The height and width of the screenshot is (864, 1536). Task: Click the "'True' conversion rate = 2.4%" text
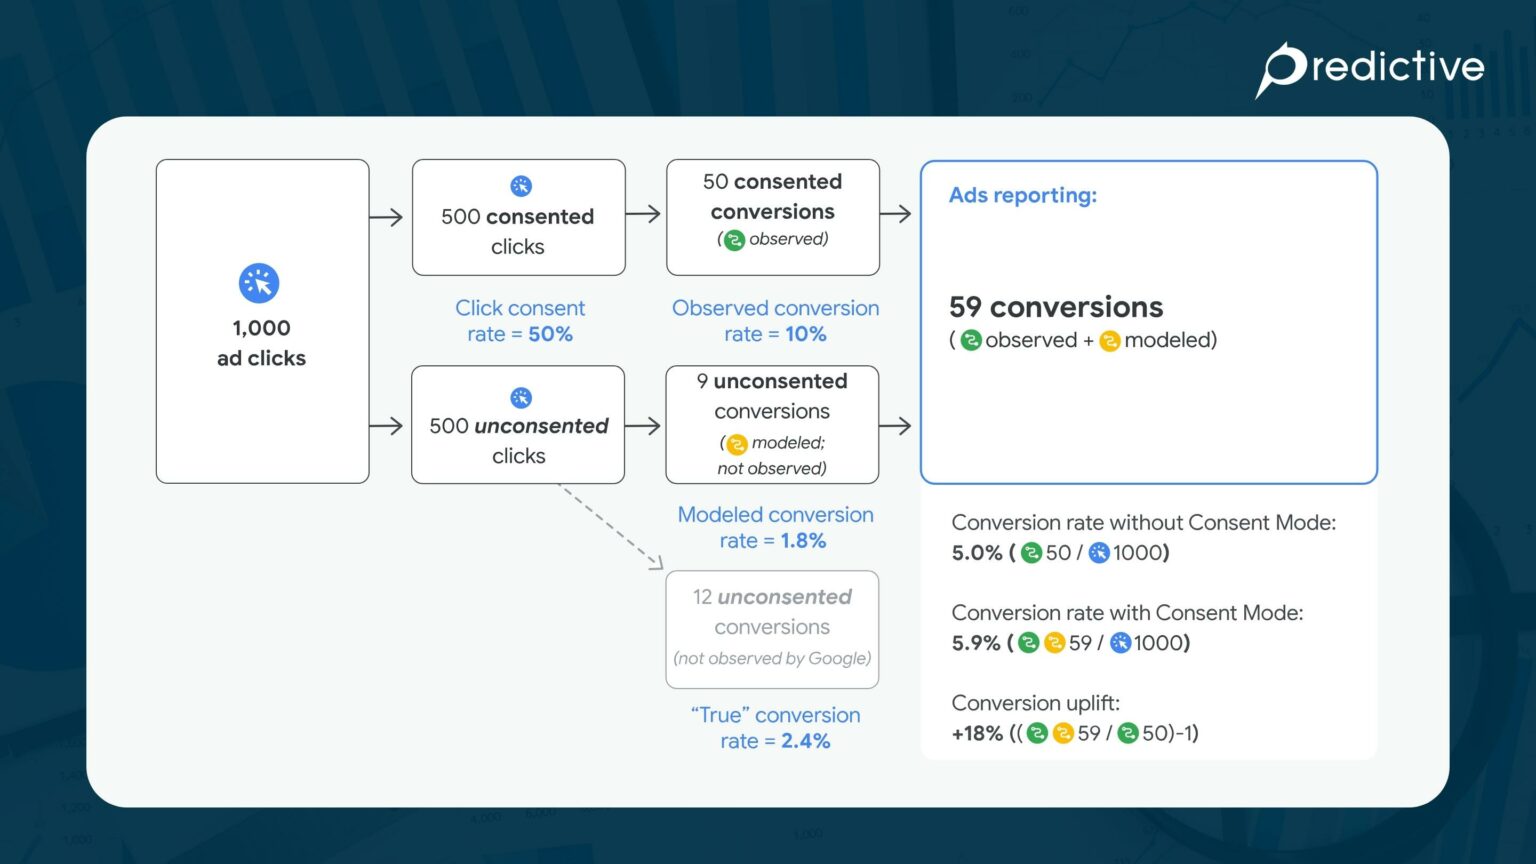(x=775, y=728)
